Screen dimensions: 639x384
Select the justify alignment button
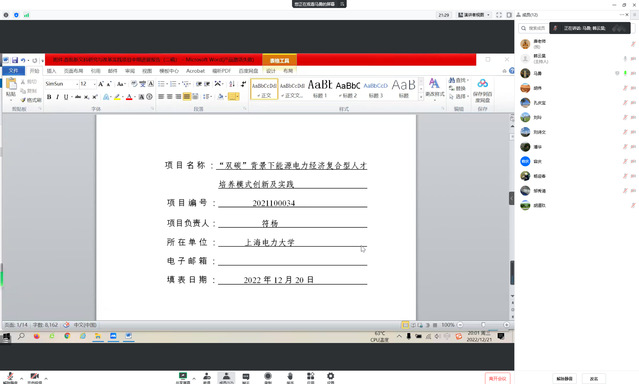(187, 97)
